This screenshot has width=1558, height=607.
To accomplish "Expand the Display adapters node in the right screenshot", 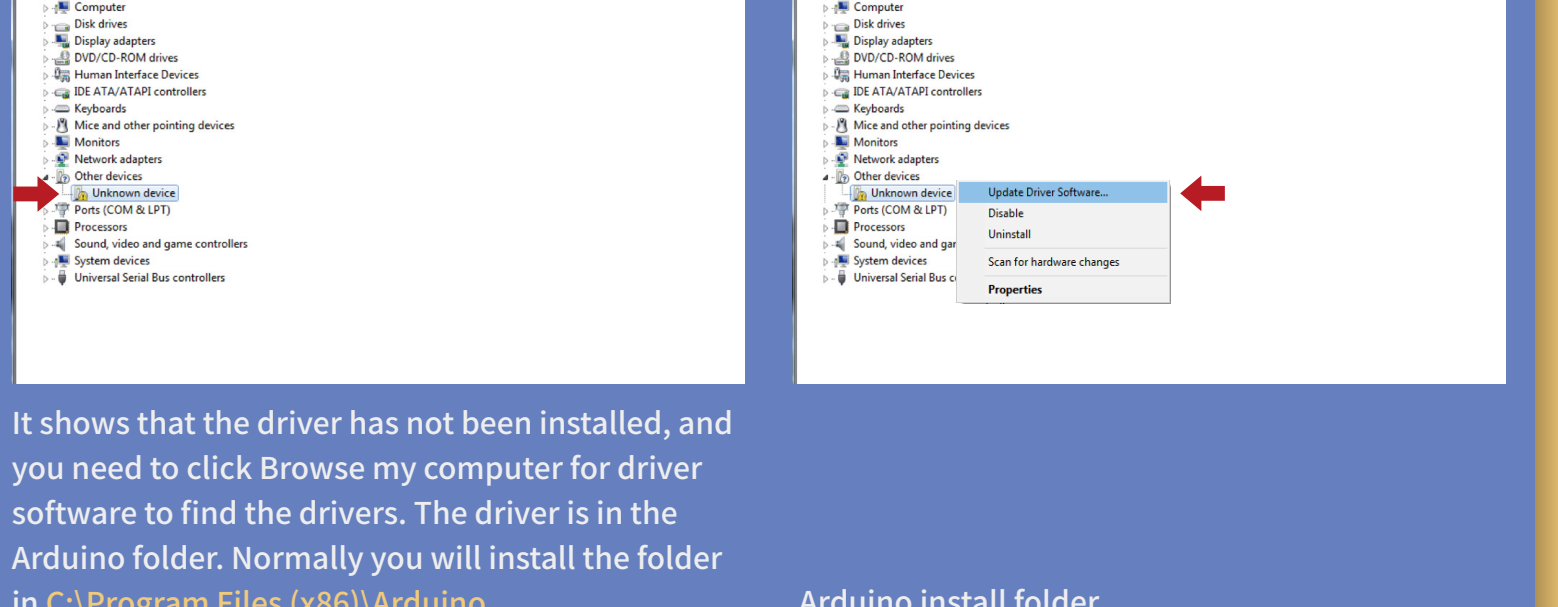I will pyautogui.click(x=825, y=42).
